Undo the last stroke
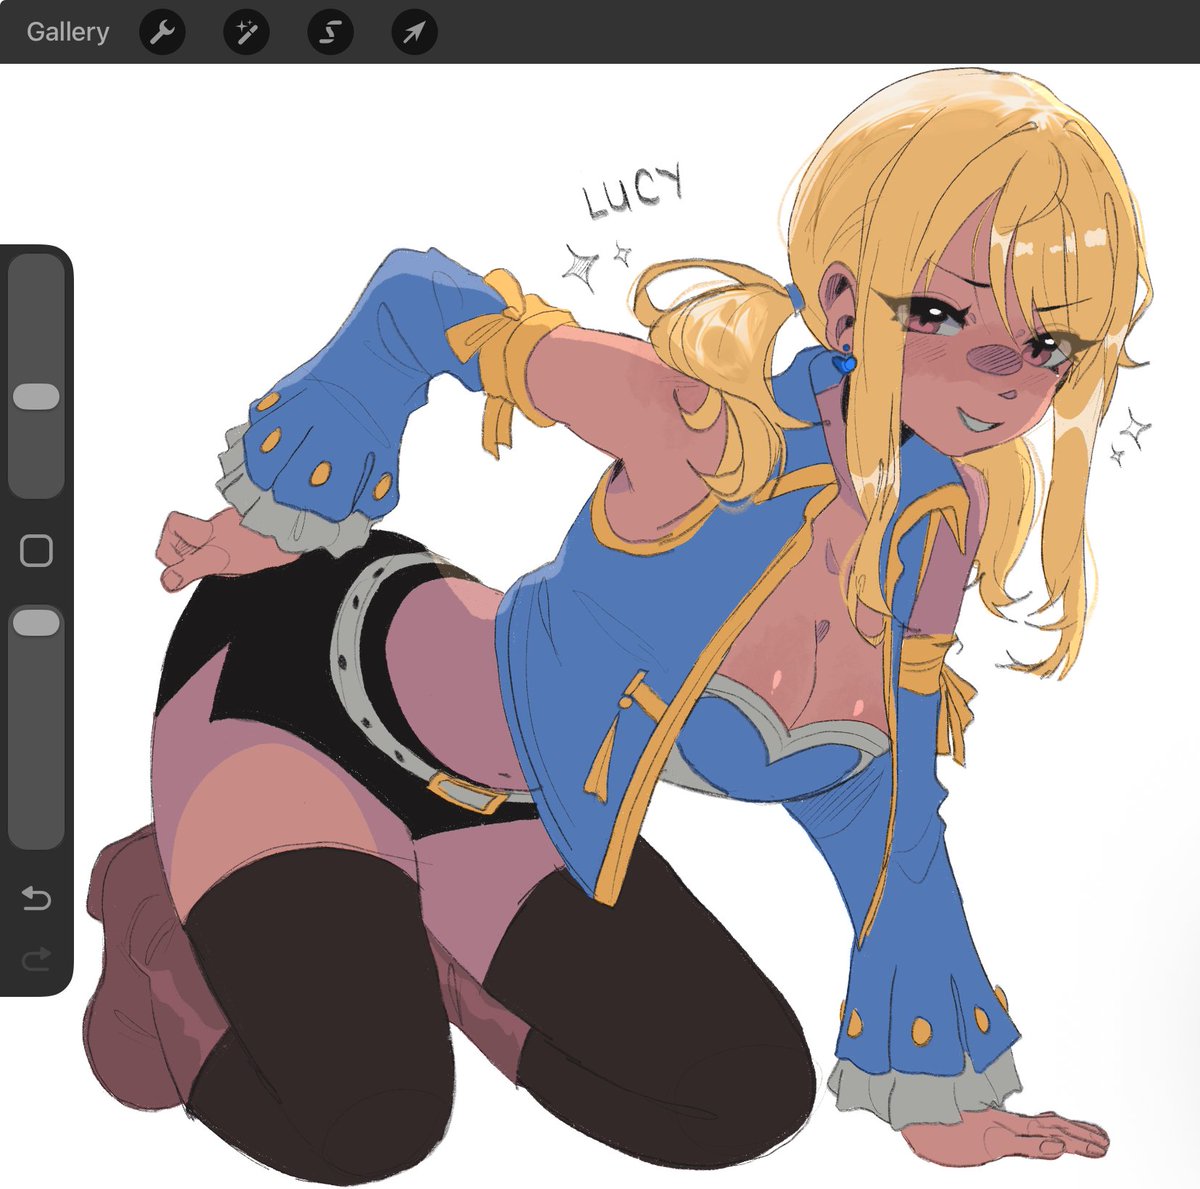 pyautogui.click(x=36, y=898)
